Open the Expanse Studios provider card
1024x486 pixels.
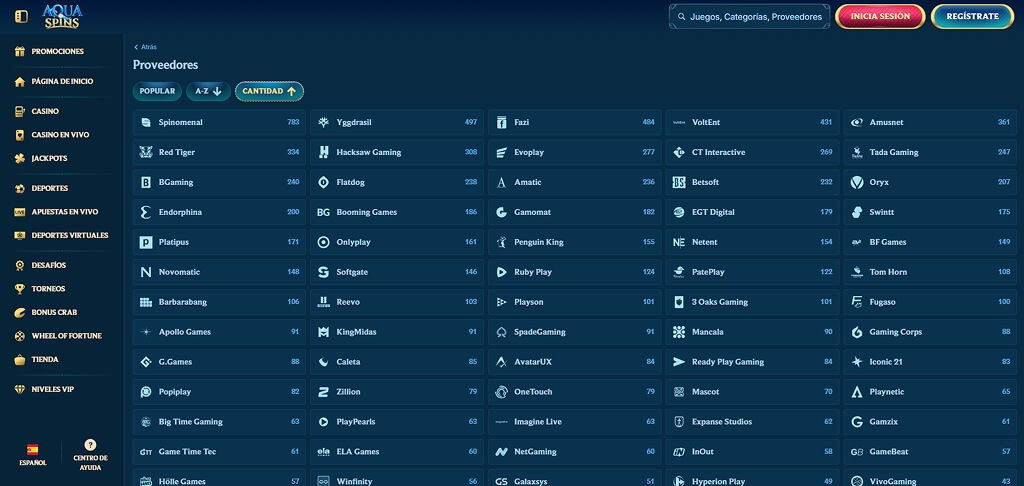(x=752, y=423)
